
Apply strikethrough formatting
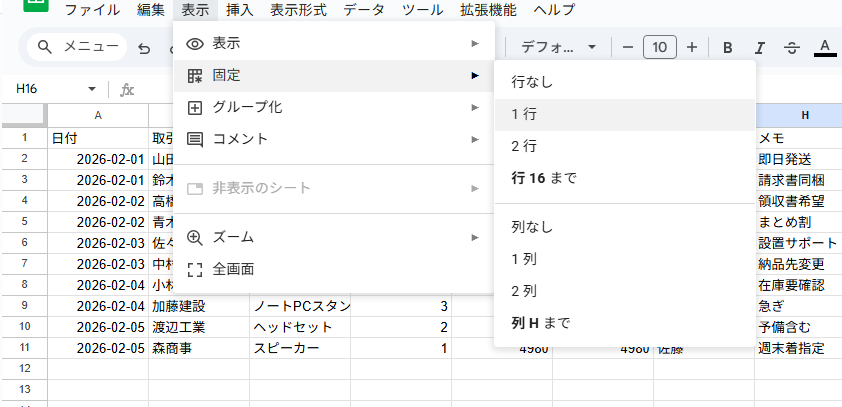pyautogui.click(x=792, y=47)
